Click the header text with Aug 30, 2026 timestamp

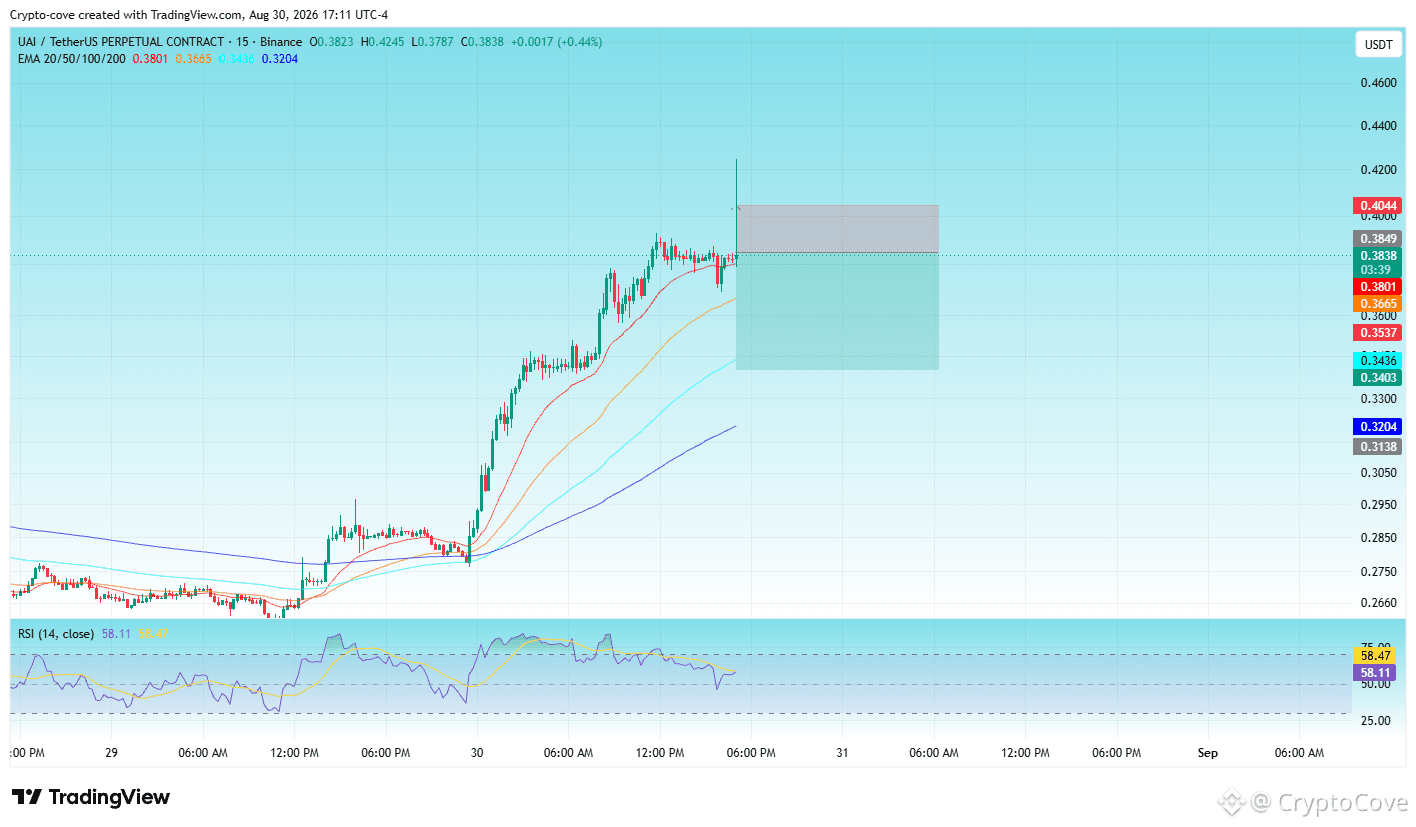199,15
